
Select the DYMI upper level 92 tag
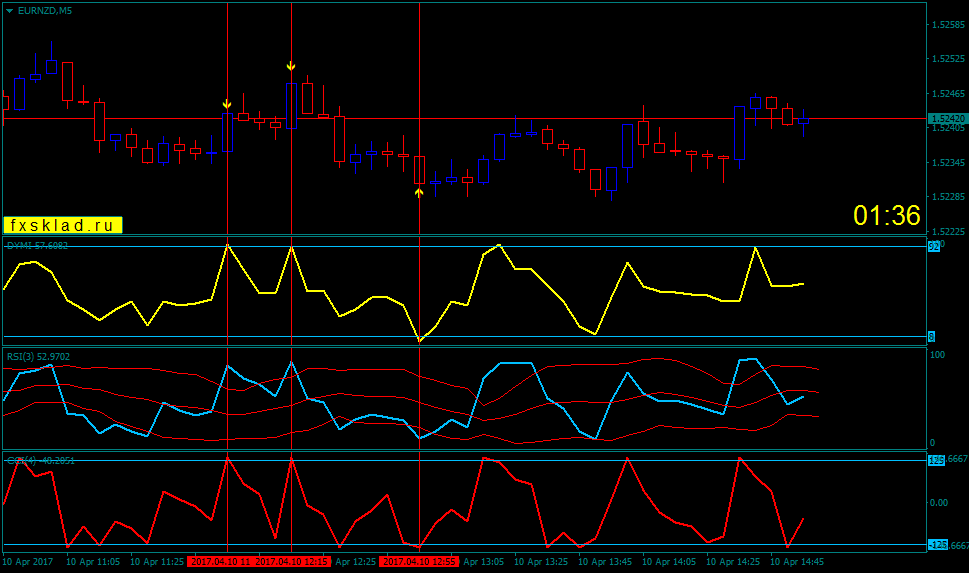[x=934, y=247]
